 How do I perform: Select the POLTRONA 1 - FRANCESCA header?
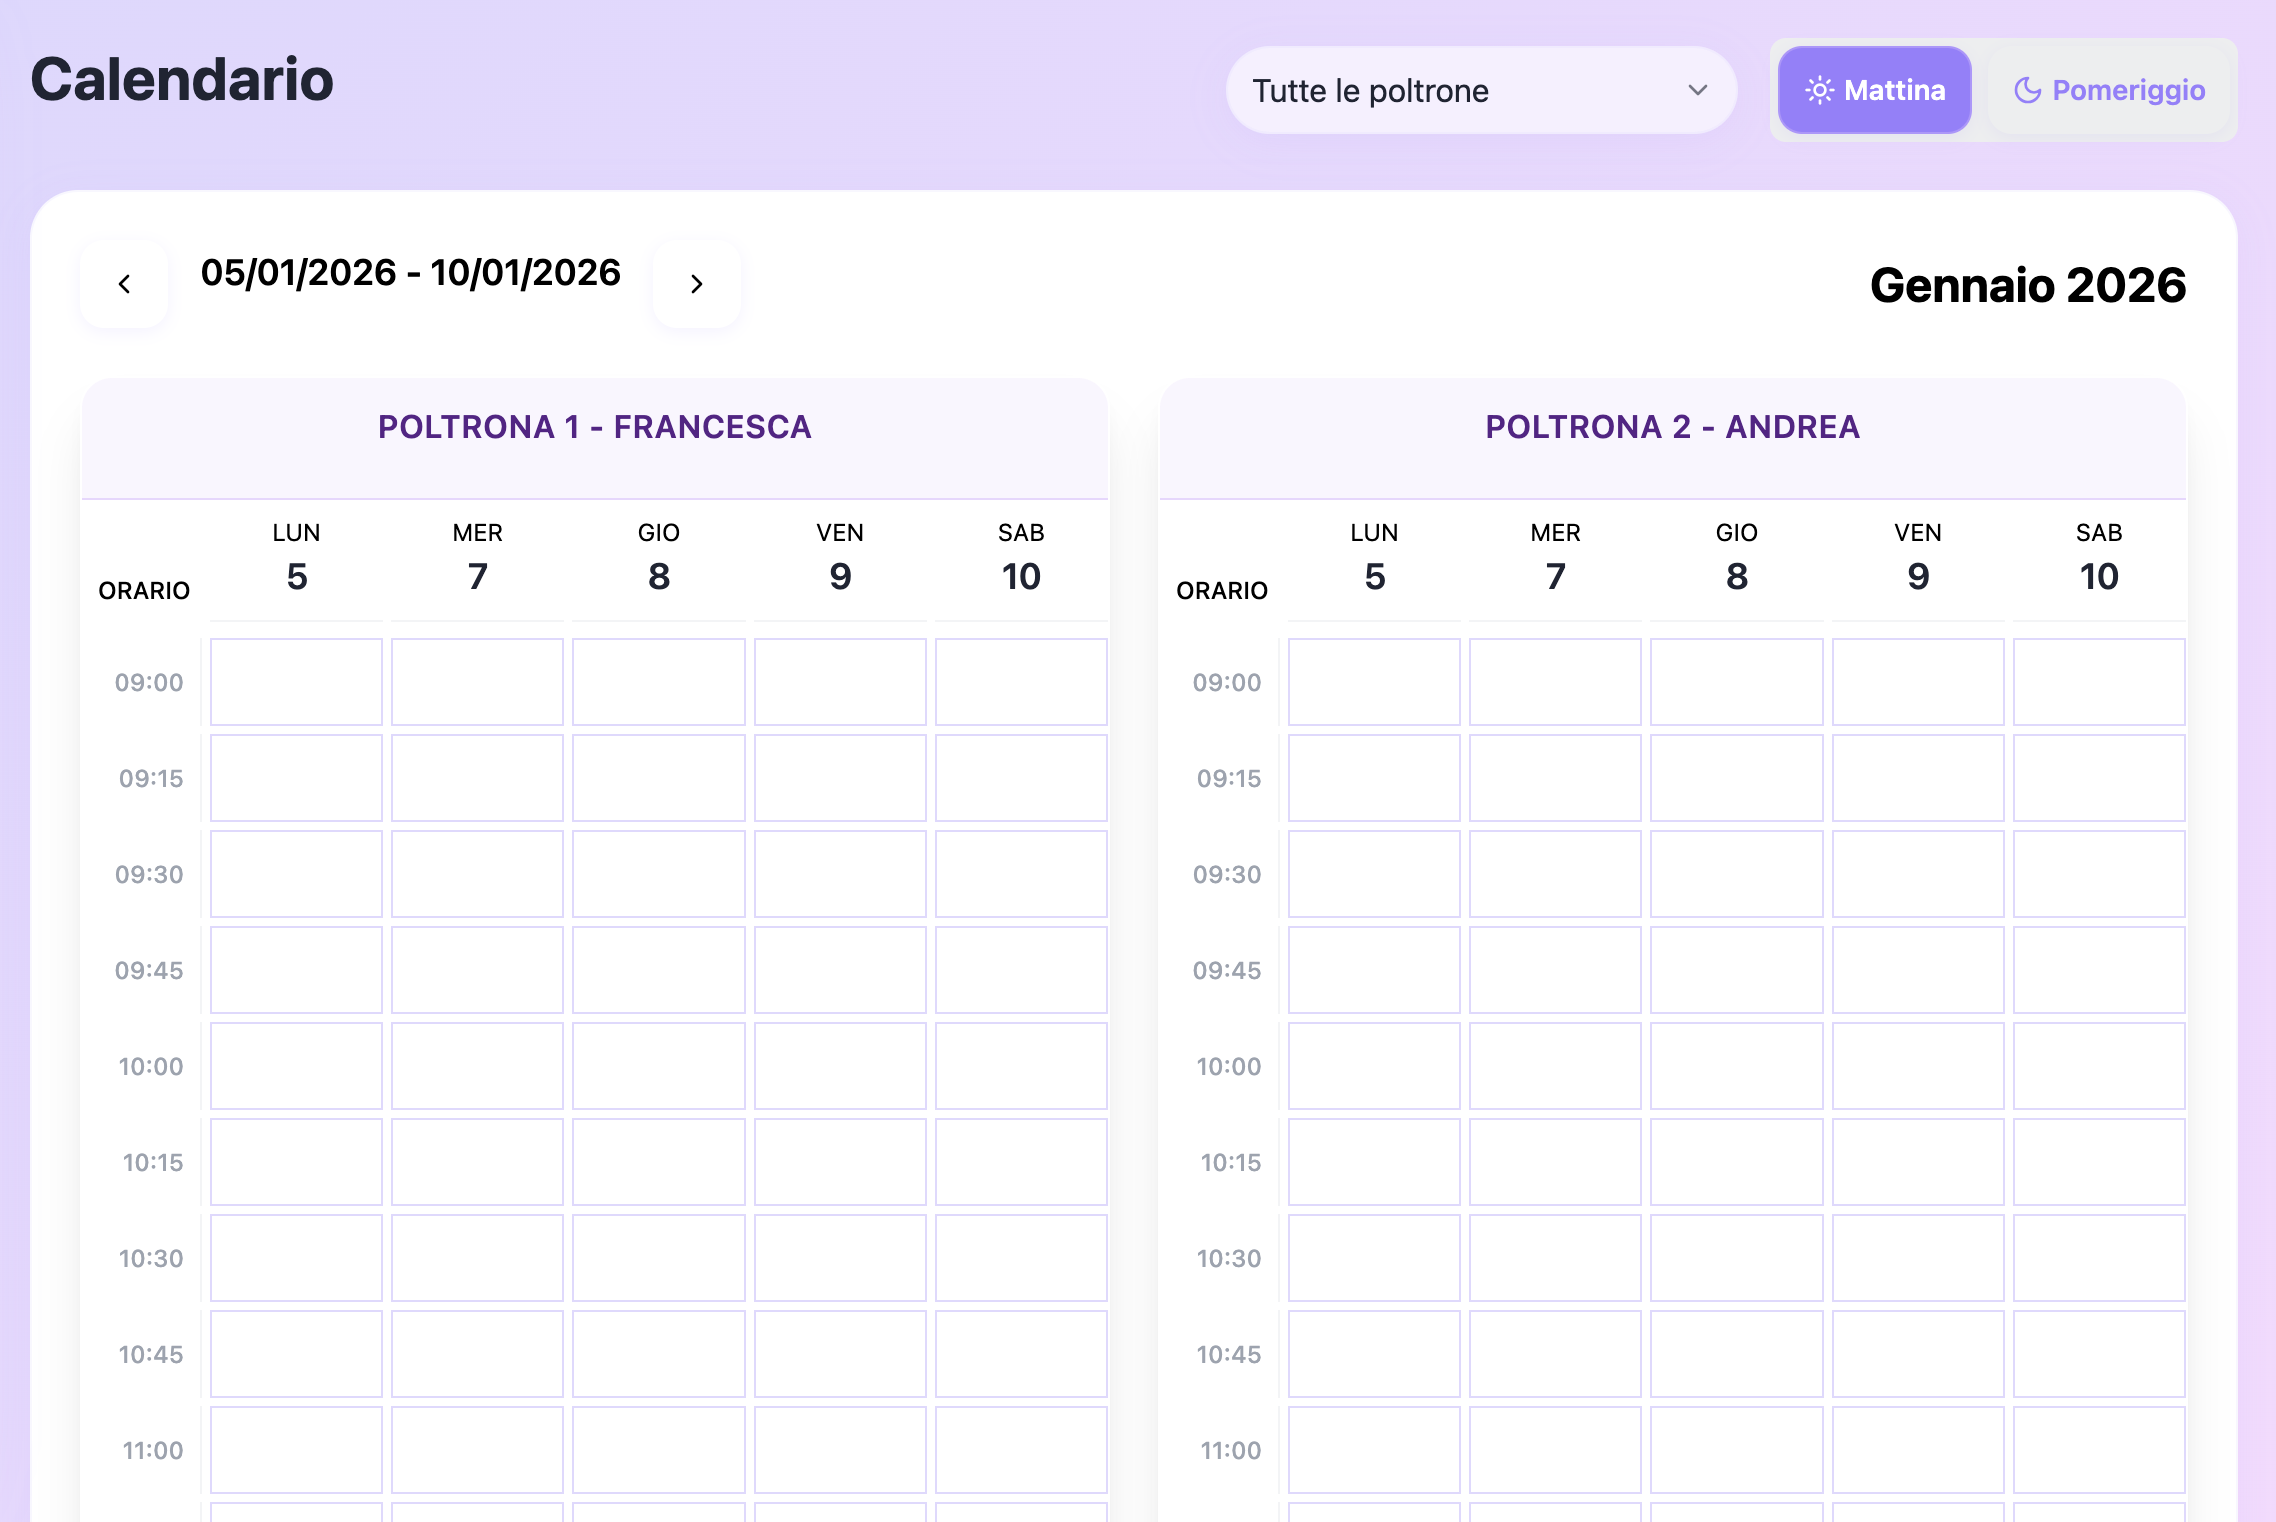click(x=595, y=427)
